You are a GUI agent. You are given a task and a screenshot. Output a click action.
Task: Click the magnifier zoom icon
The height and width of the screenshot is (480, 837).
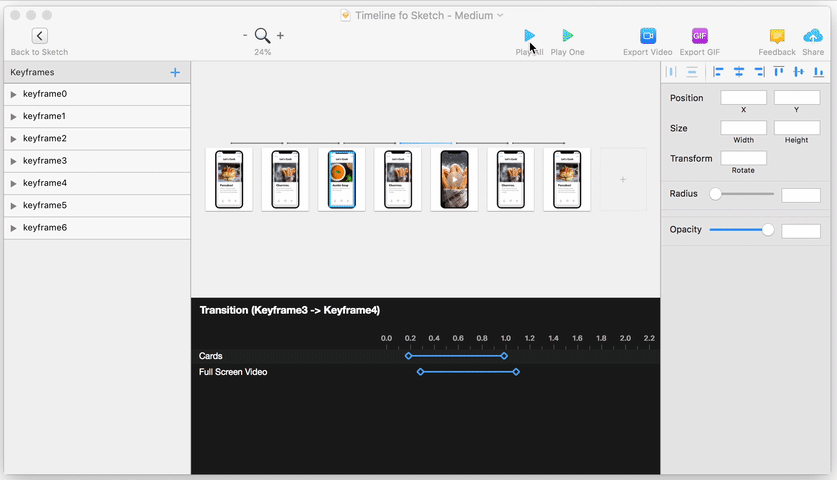click(262, 36)
